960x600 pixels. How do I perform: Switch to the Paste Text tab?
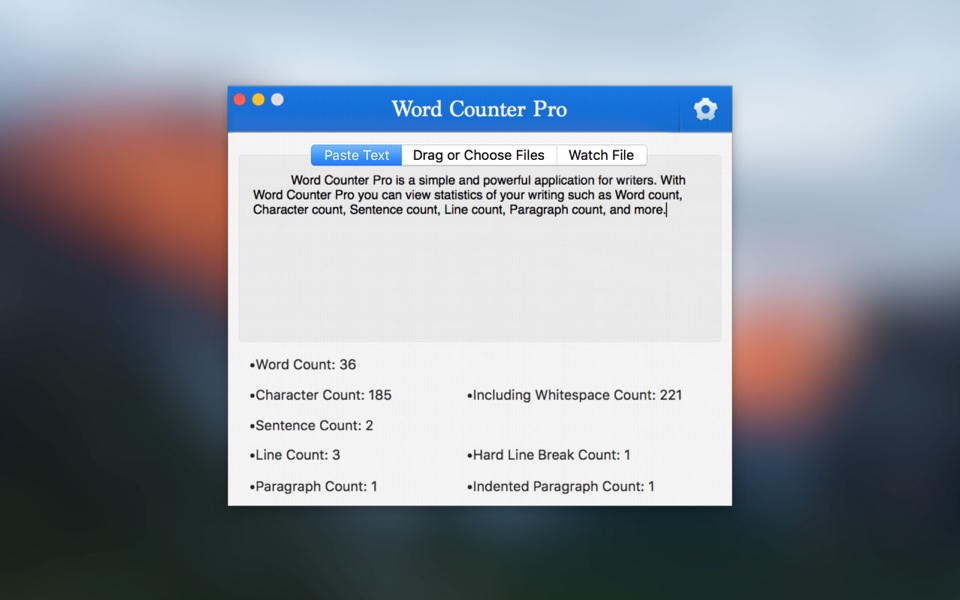tap(356, 155)
